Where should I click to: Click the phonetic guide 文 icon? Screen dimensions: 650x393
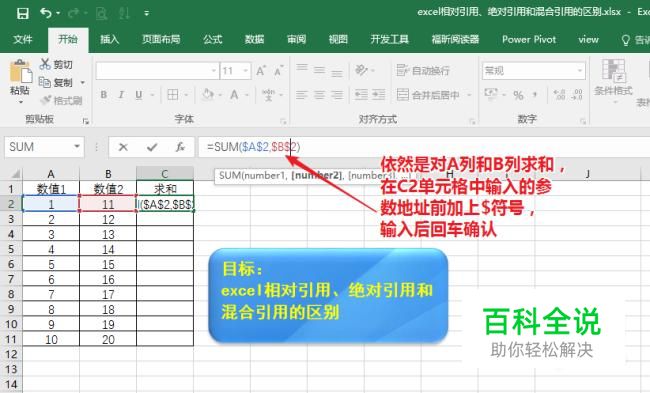click(269, 95)
